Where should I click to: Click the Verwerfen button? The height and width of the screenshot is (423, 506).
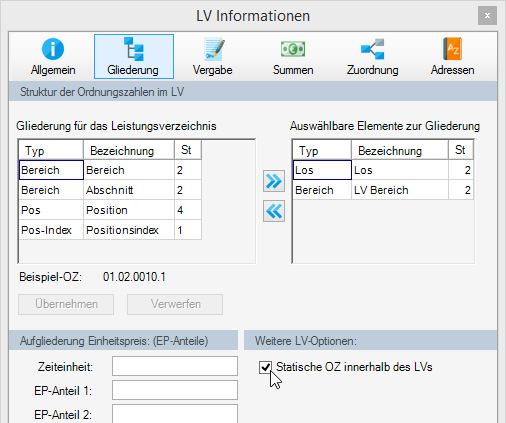(175, 304)
